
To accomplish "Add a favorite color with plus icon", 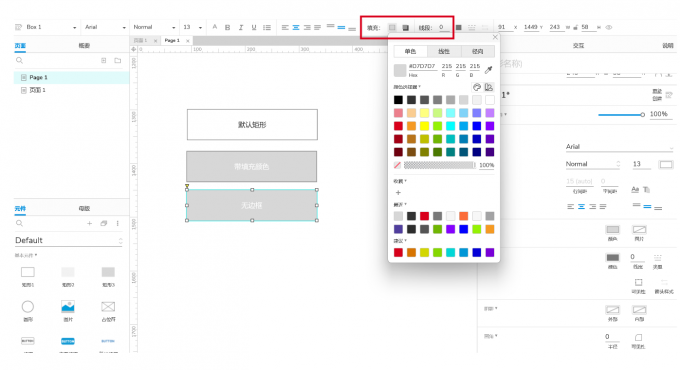I will pyautogui.click(x=398, y=193).
